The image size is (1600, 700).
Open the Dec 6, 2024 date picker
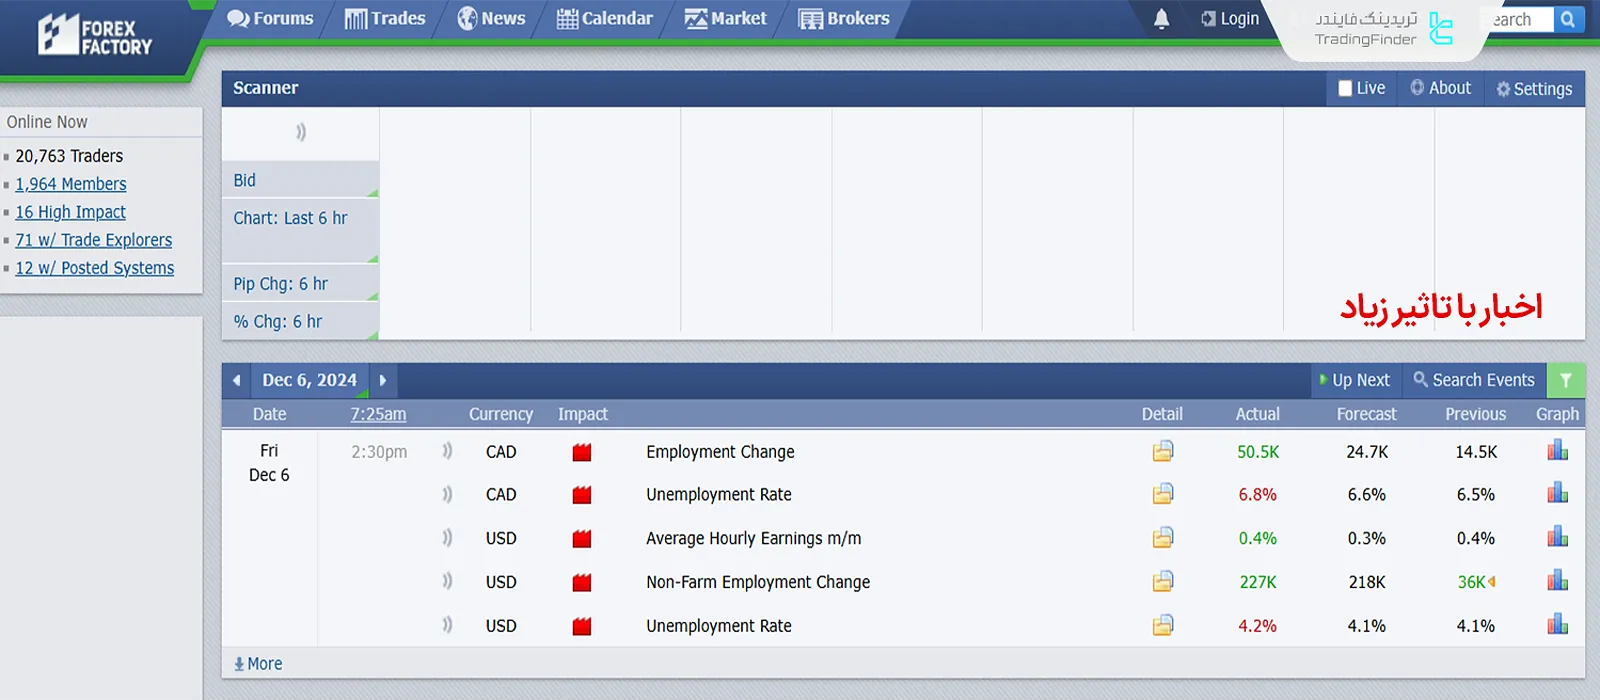tap(309, 380)
